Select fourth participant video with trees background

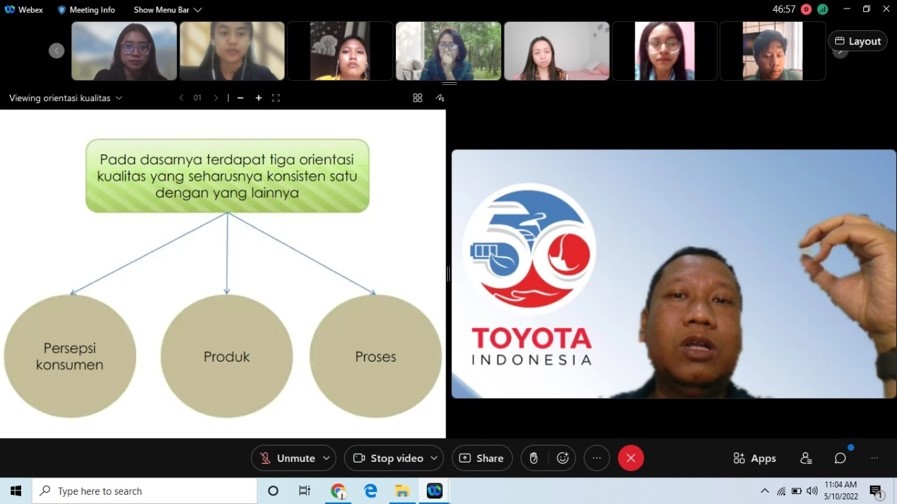448,51
